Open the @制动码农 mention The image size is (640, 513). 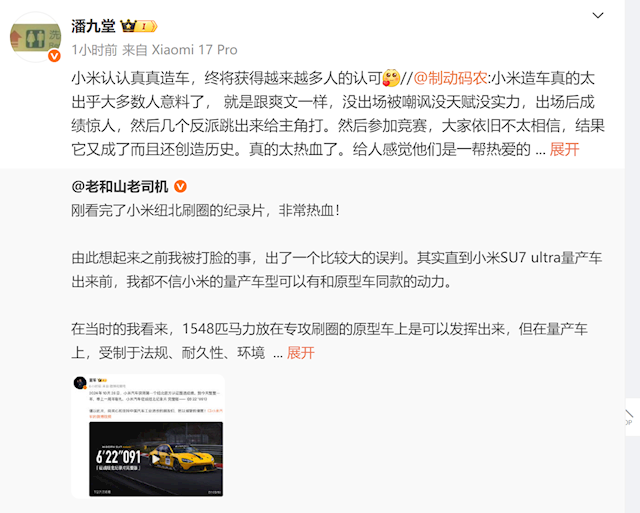point(451,78)
